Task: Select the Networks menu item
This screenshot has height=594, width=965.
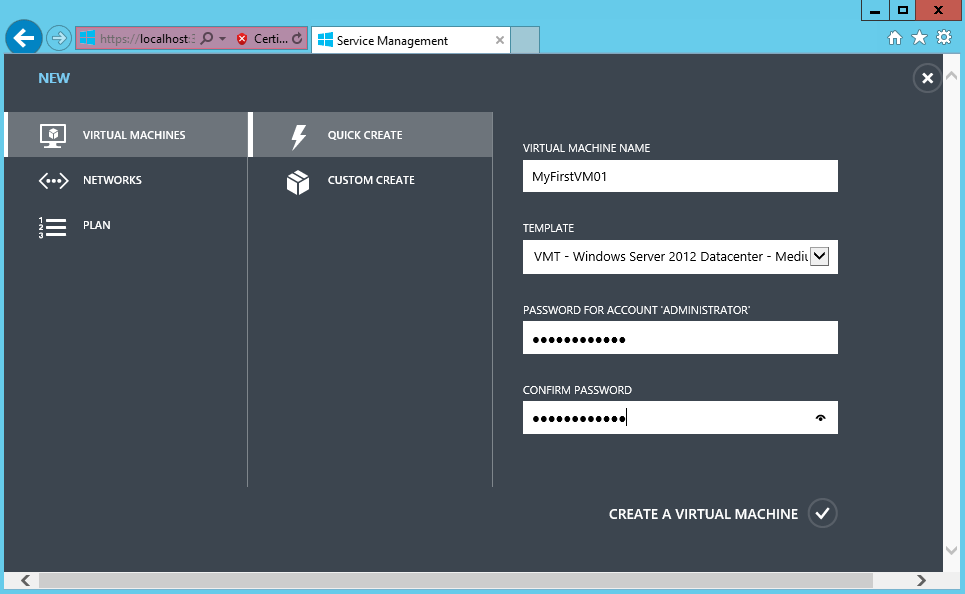Action: (112, 181)
